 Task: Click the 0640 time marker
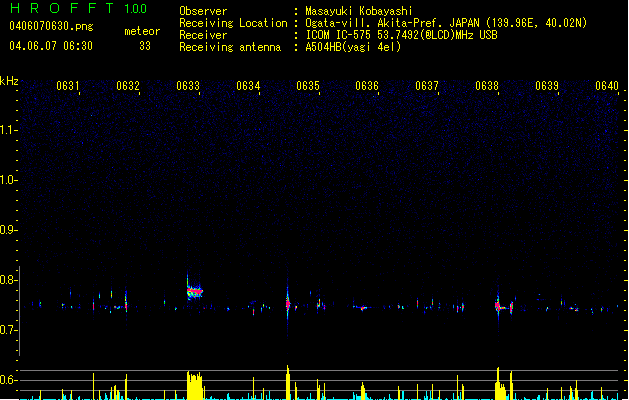point(607,86)
